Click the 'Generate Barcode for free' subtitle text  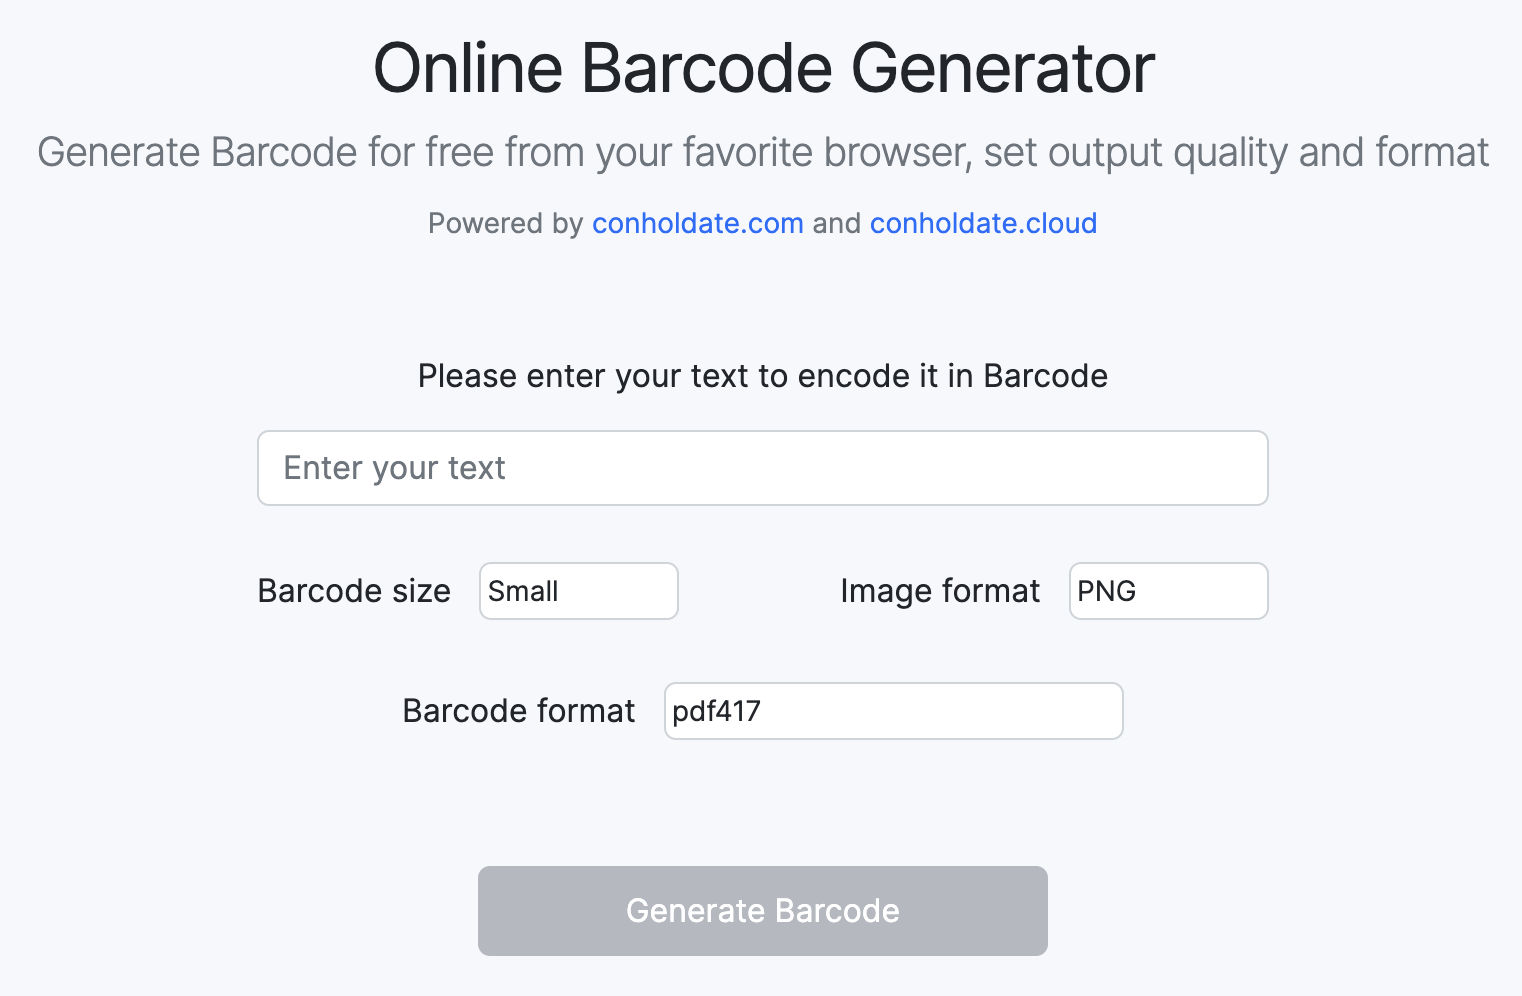(x=762, y=152)
